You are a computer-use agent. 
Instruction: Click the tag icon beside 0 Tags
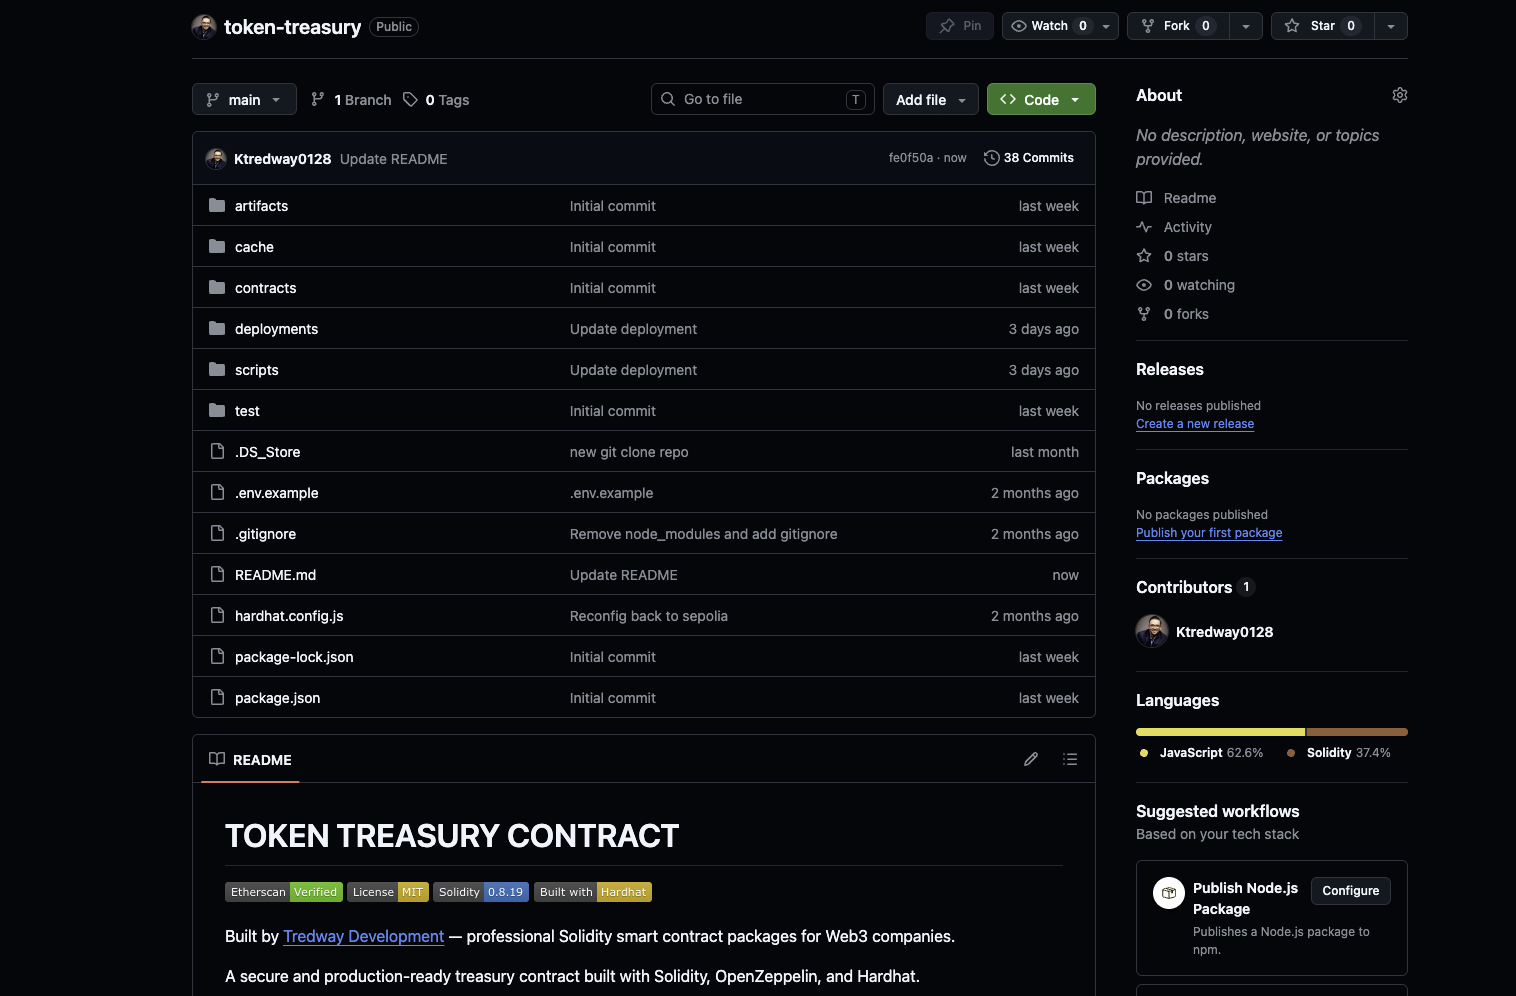tap(410, 99)
